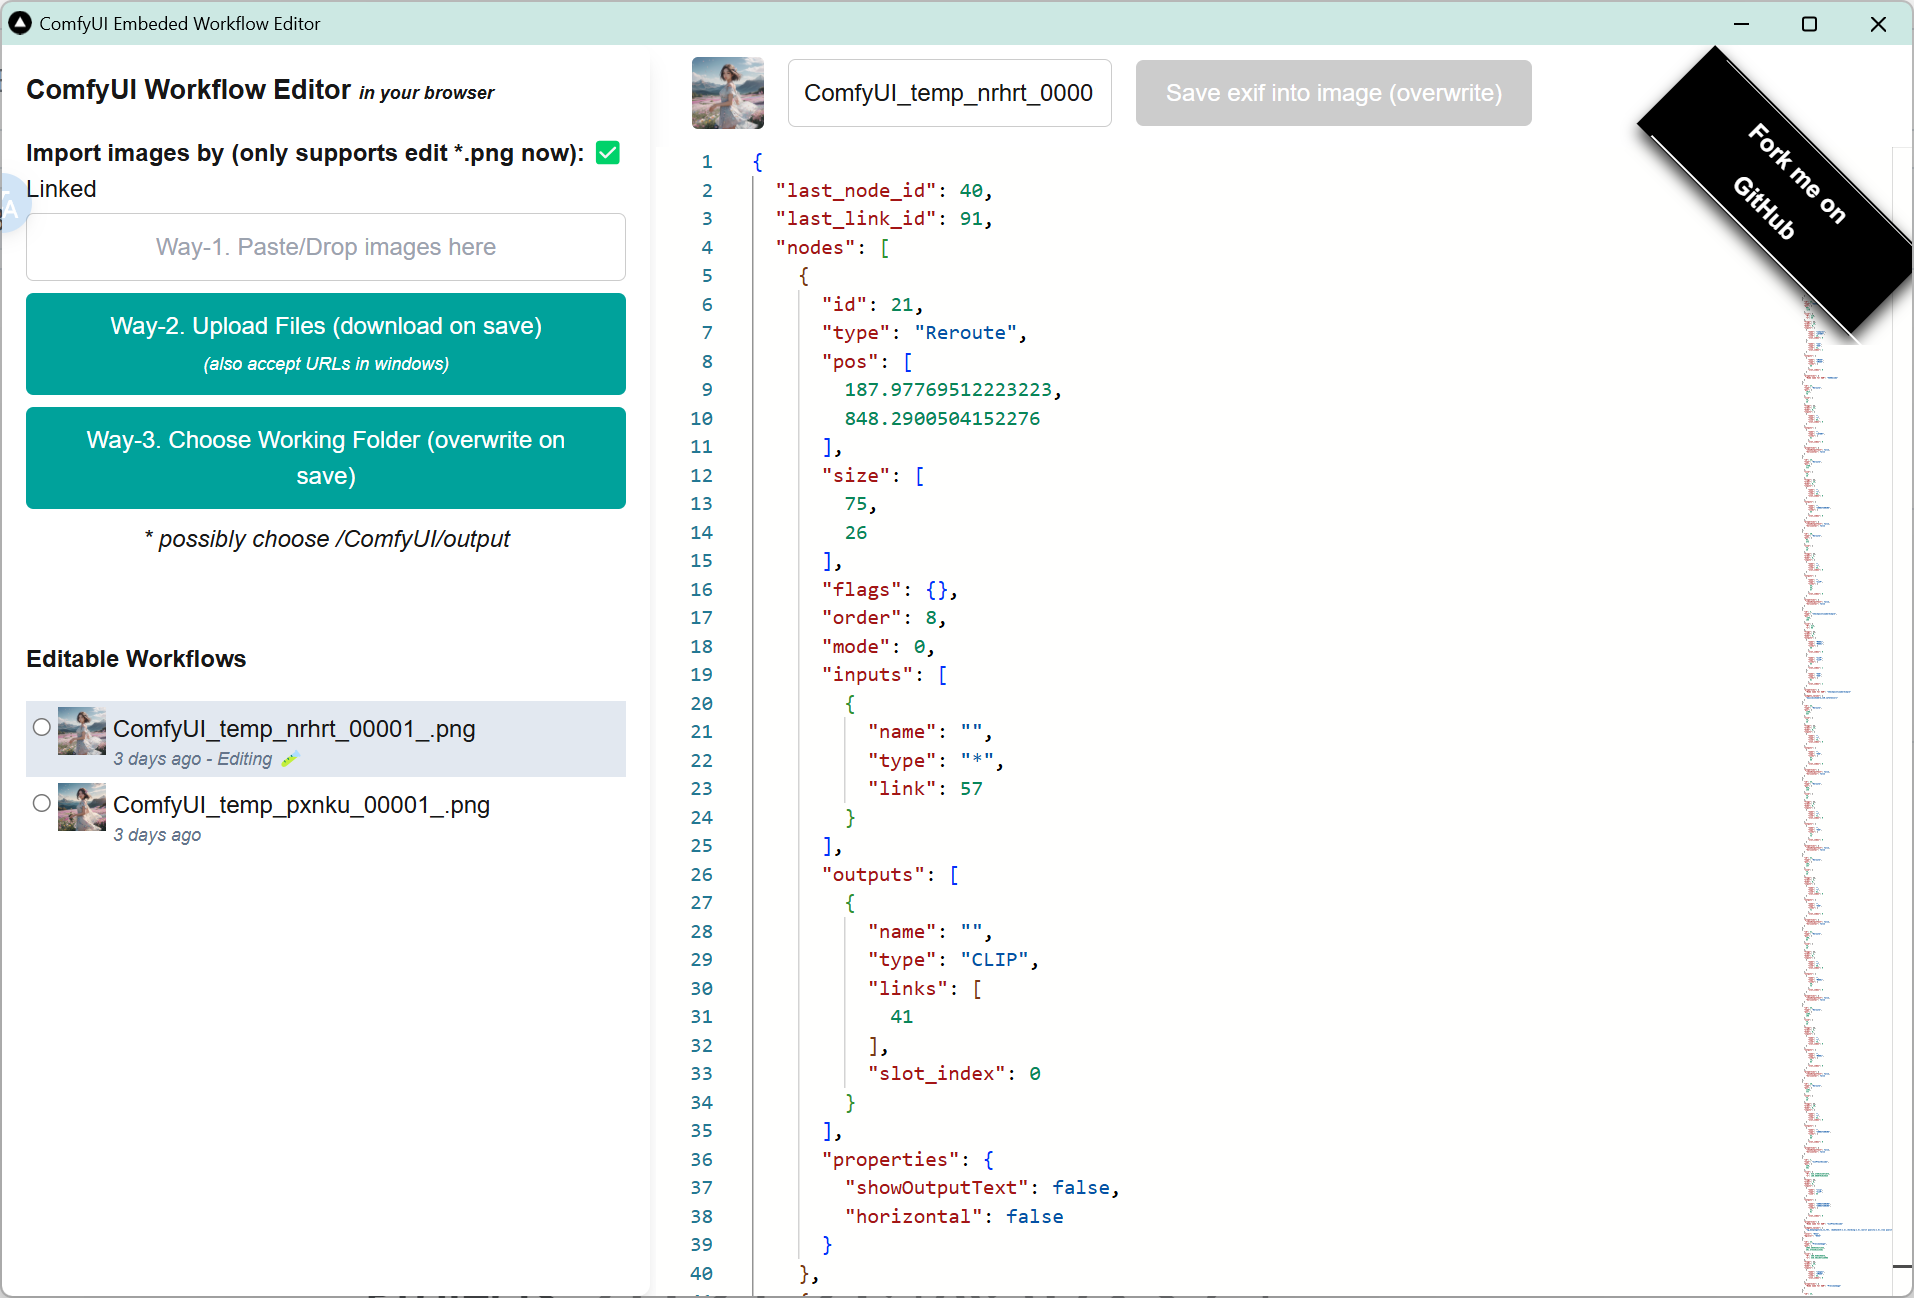Screen dimensions: 1914x1298
Task: Click the "last_node_id" key in JSON
Action: 856,190
